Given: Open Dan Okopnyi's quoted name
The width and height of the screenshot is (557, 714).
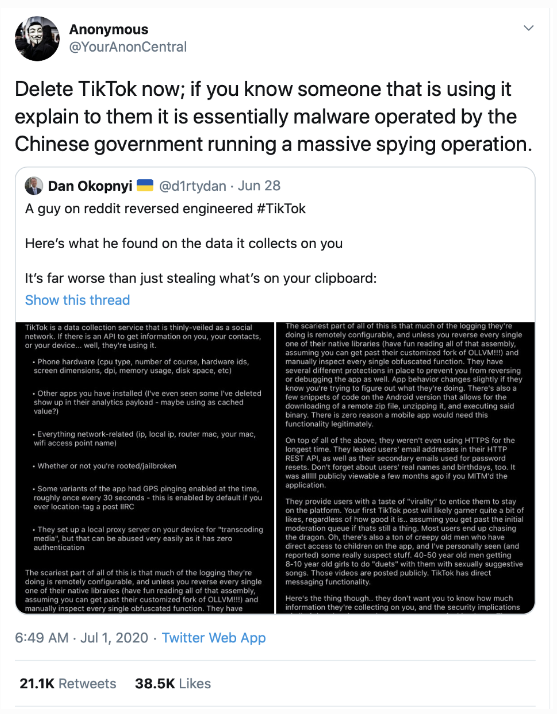Looking at the screenshot, I should point(90,186).
